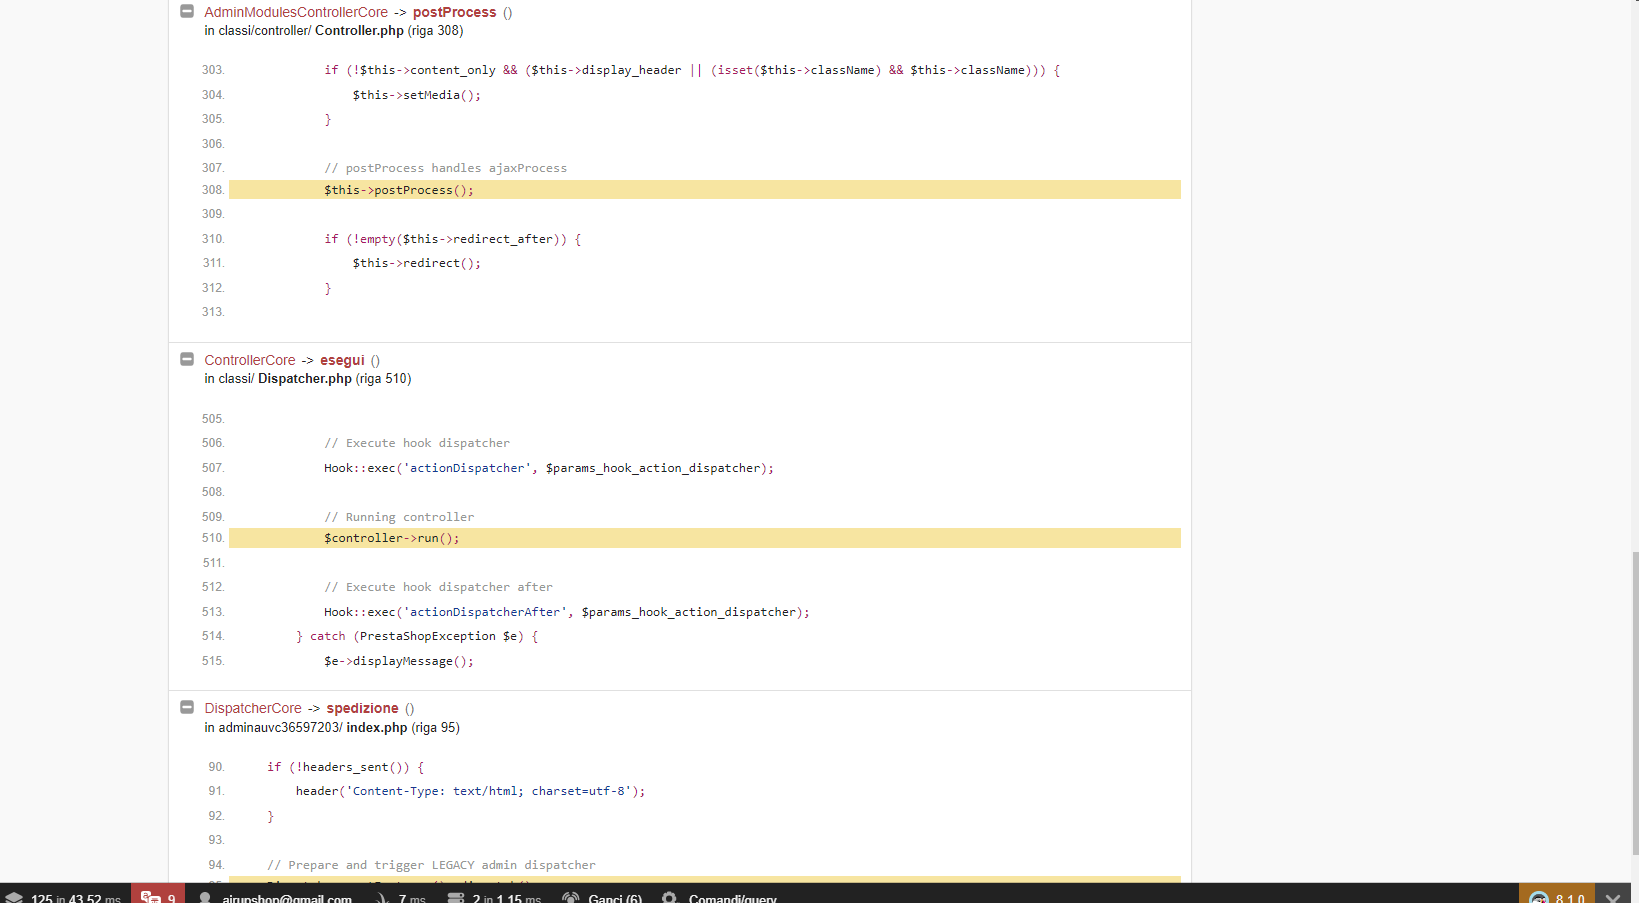This screenshot has width=1639, height=903.
Task: Click the '// Execute hook dispatcher after' comment
Action: pyautogui.click(x=438, y=587)
